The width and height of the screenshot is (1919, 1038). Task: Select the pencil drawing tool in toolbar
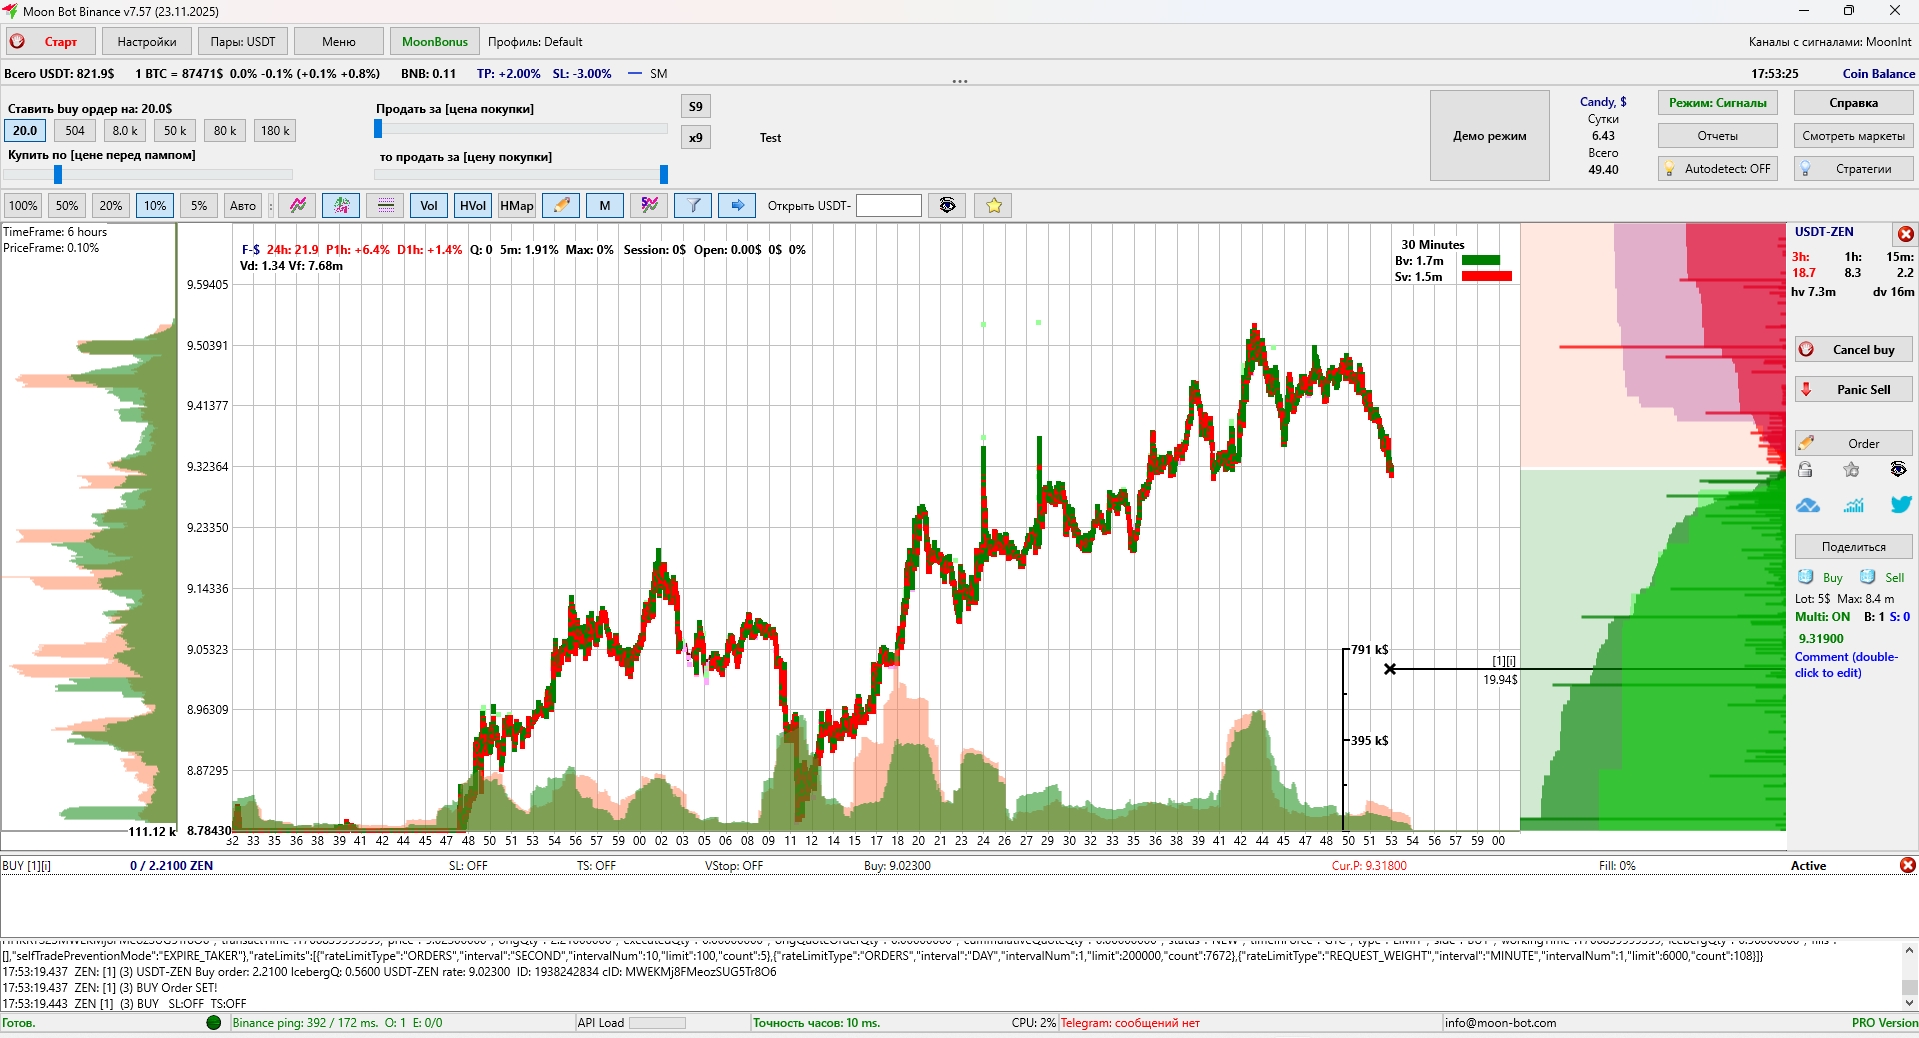(x=561, y=206)
